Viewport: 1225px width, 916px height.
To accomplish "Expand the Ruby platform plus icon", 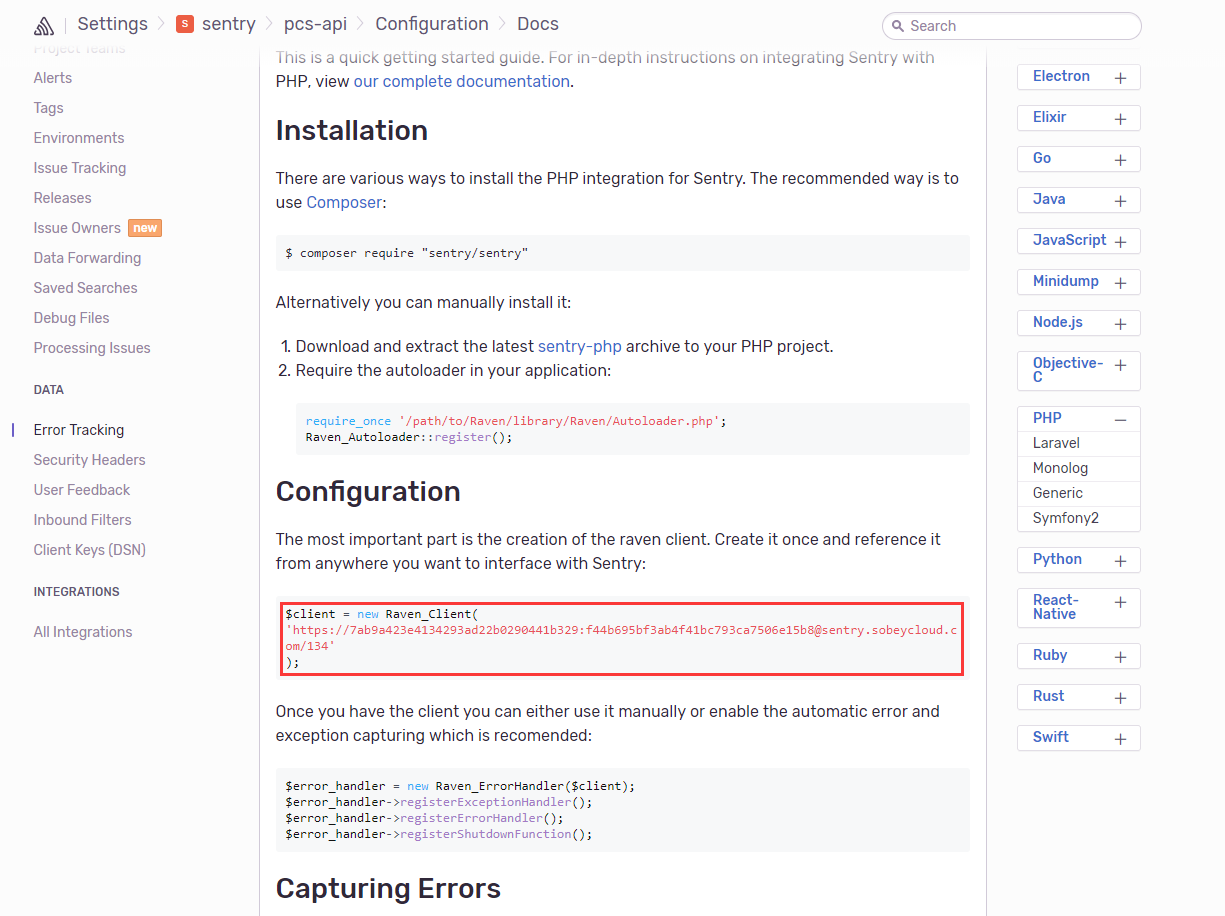I will tap(1120, 657).
